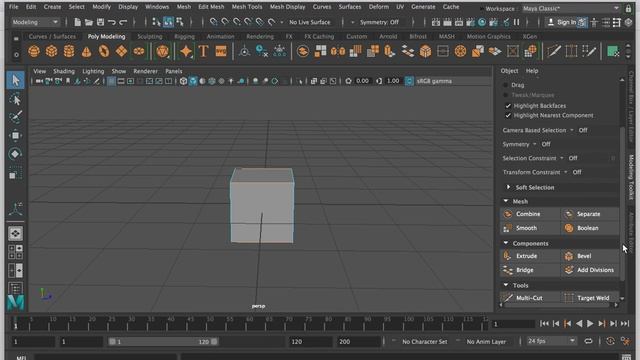
Task: Activate the Rotate tool
Action: tap(16, 154)
